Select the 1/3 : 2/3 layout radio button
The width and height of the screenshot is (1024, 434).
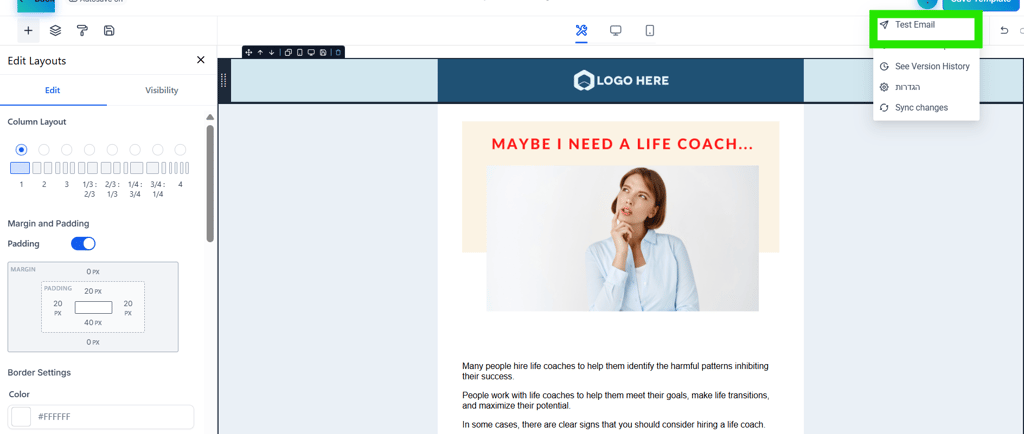89,149
